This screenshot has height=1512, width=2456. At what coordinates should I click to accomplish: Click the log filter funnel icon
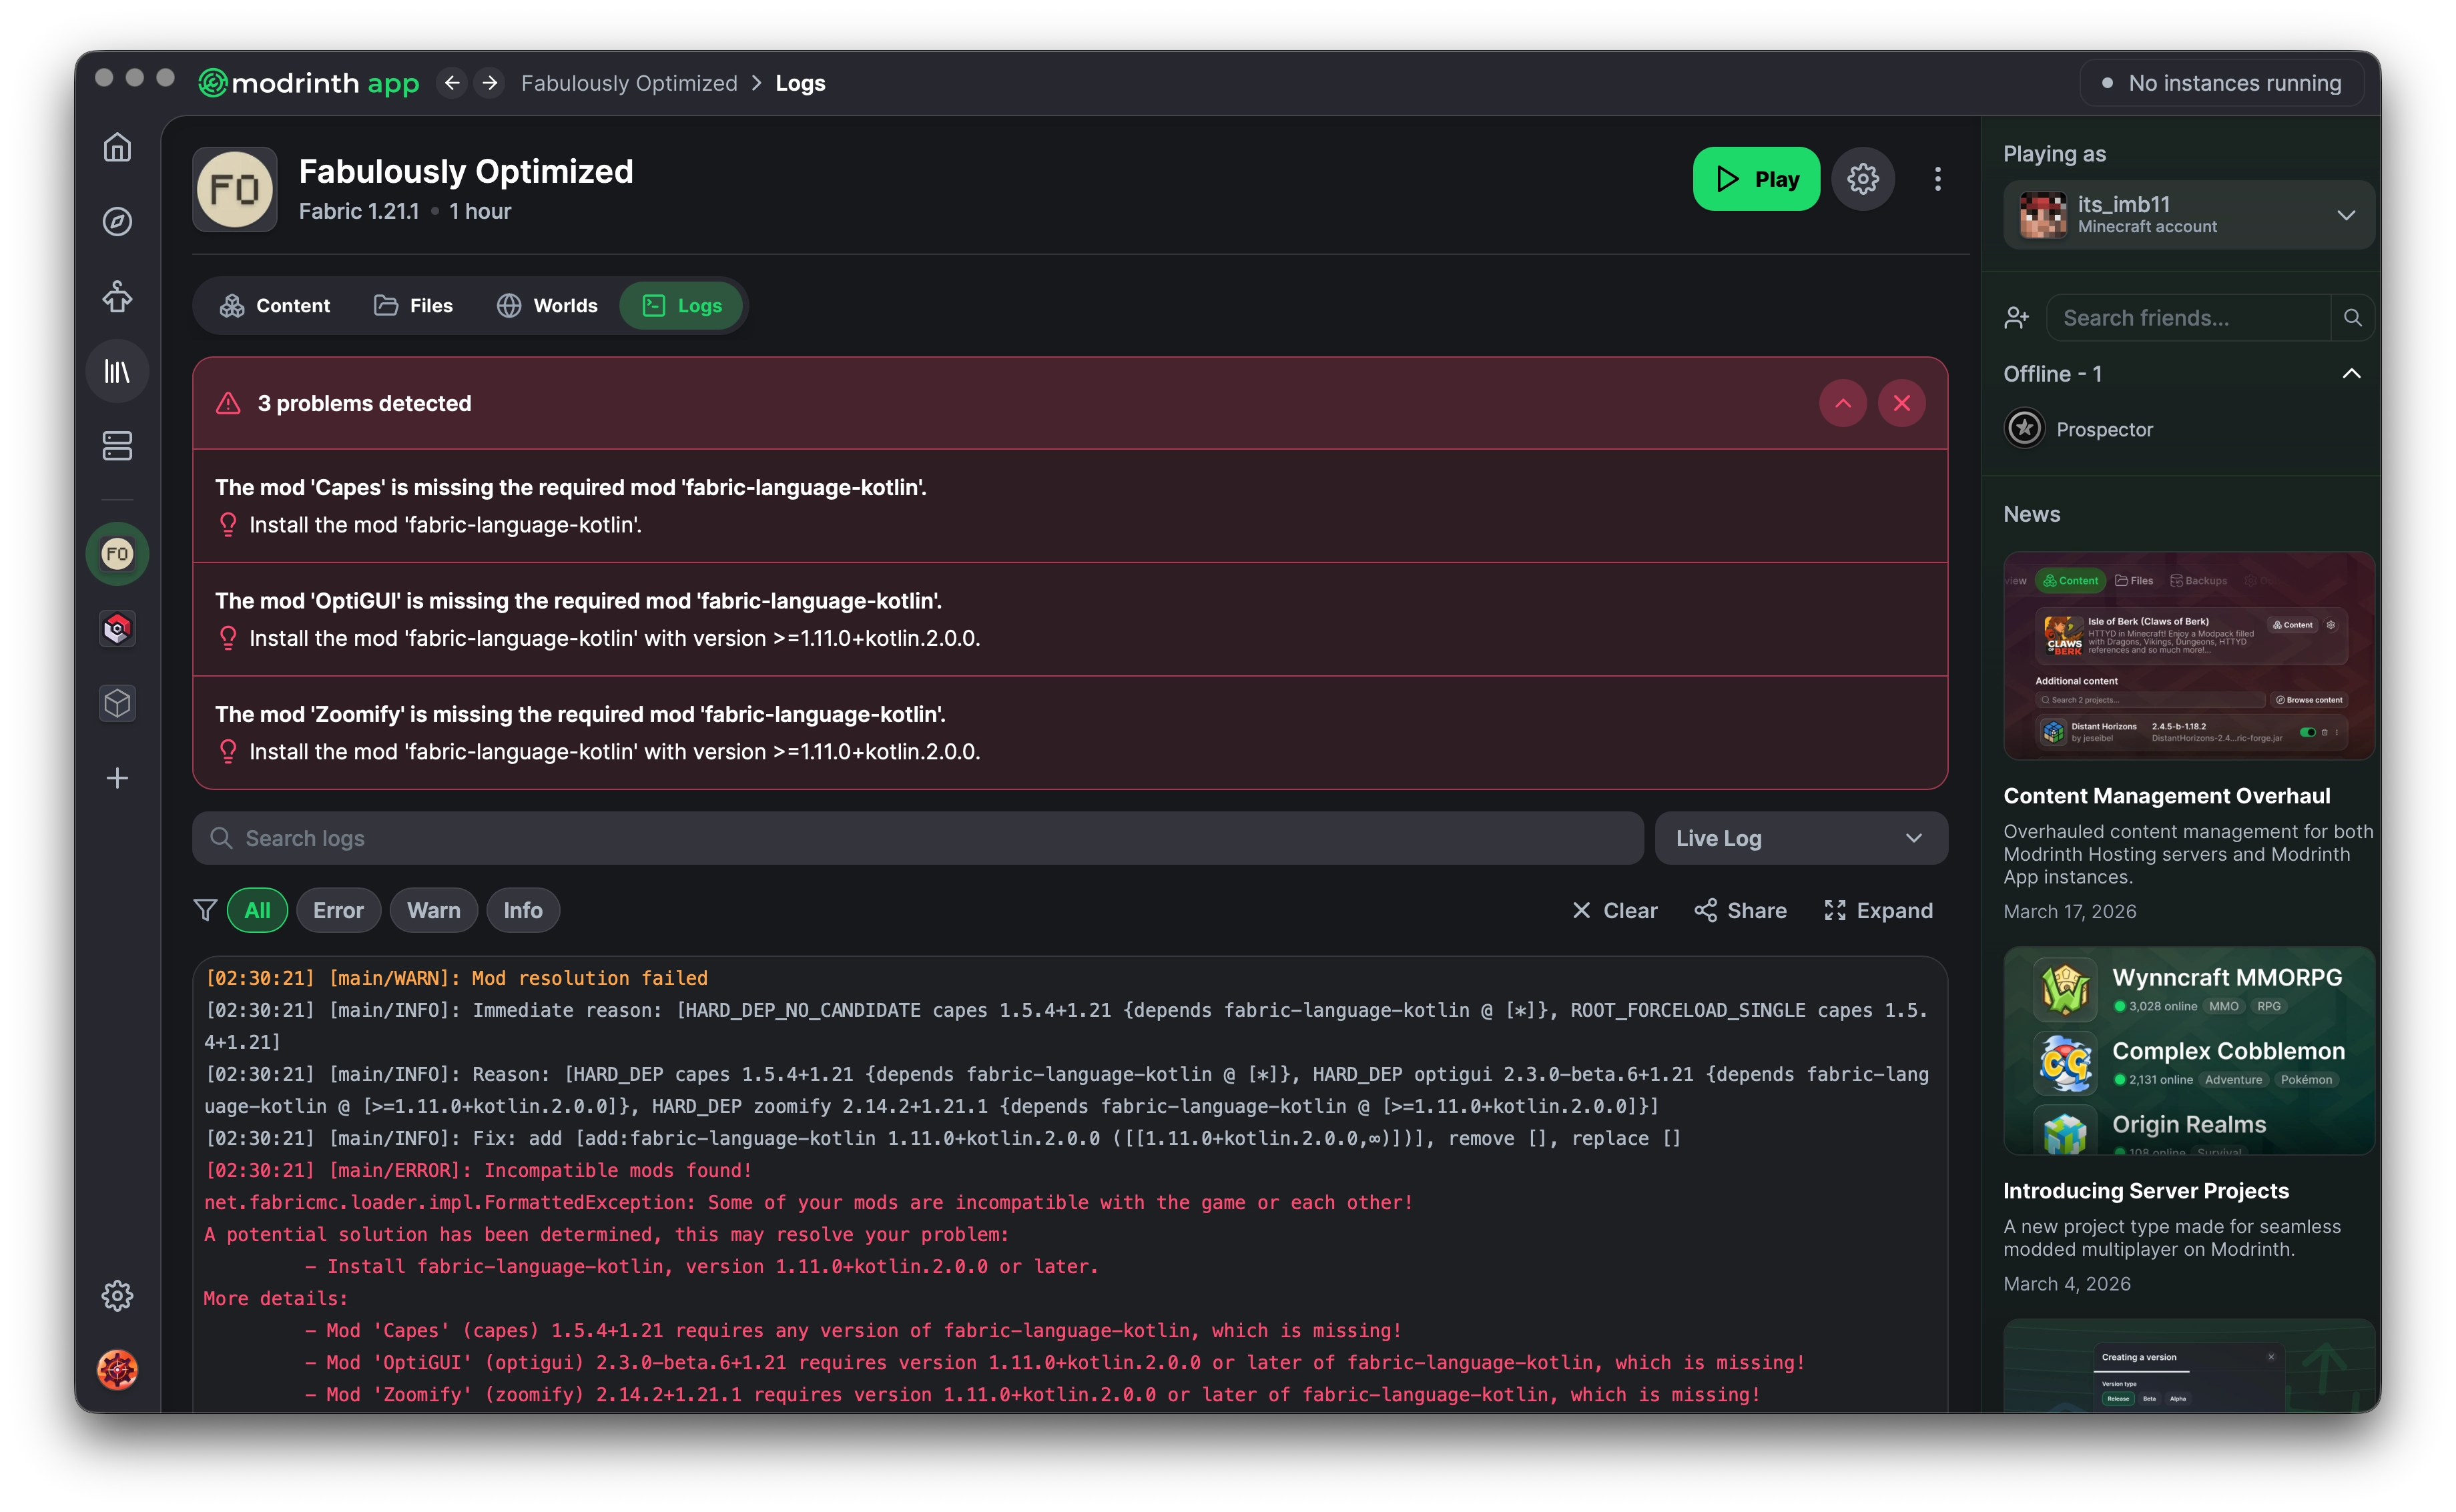click(205, 910)
